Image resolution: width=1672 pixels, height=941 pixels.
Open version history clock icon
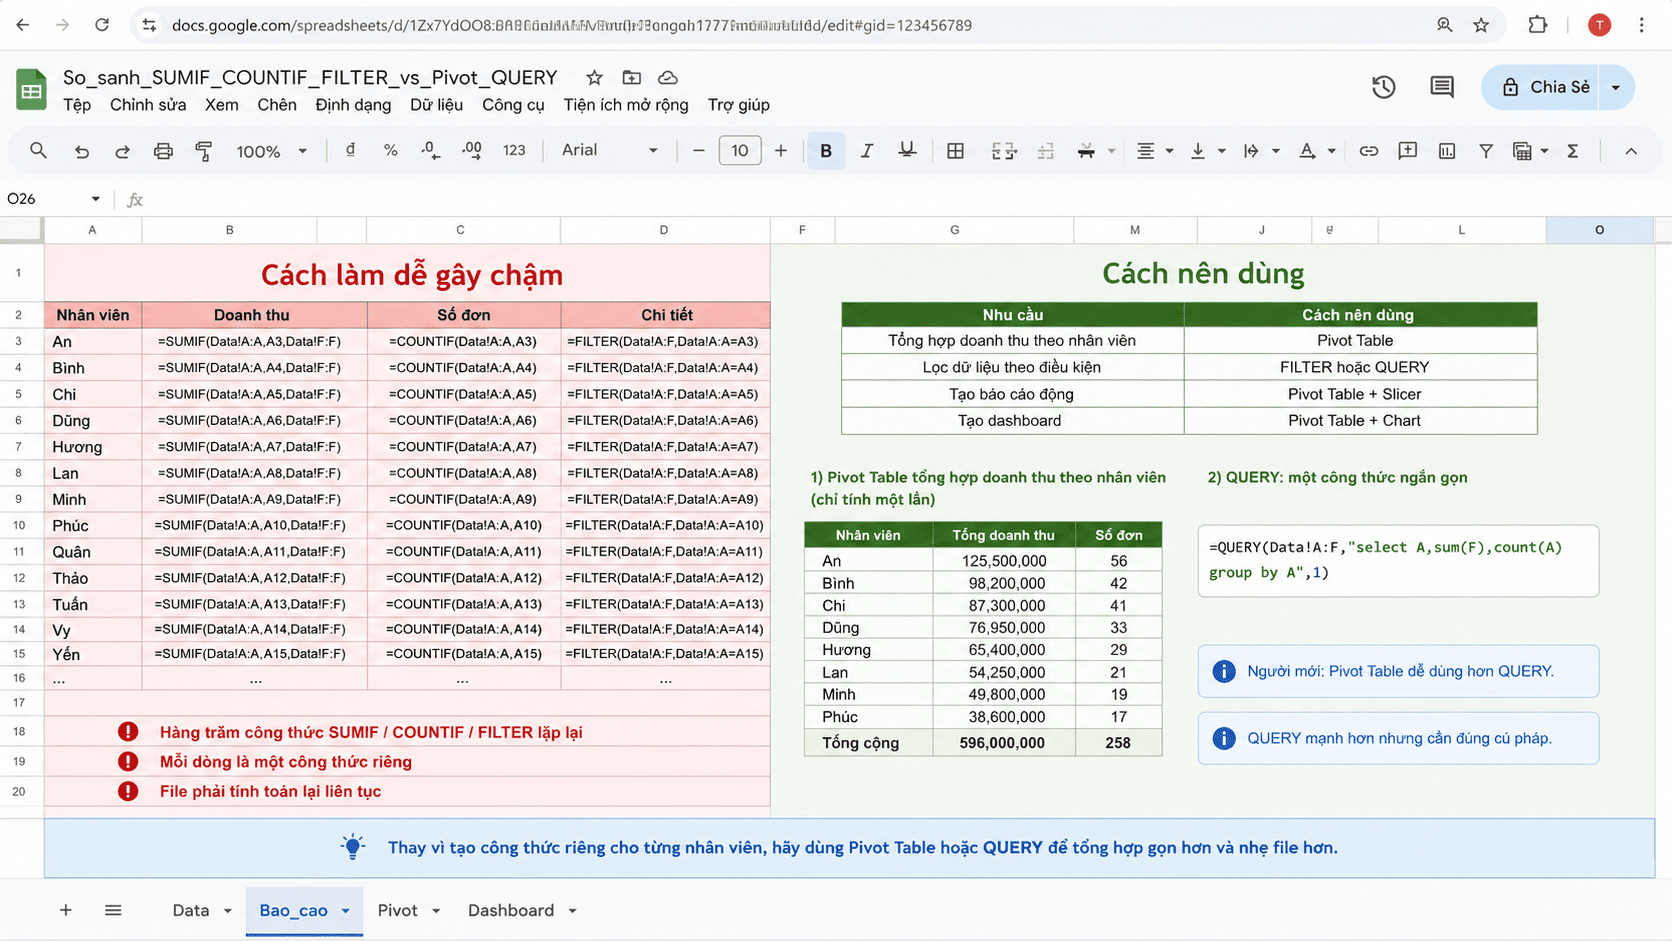(1383, 87)
